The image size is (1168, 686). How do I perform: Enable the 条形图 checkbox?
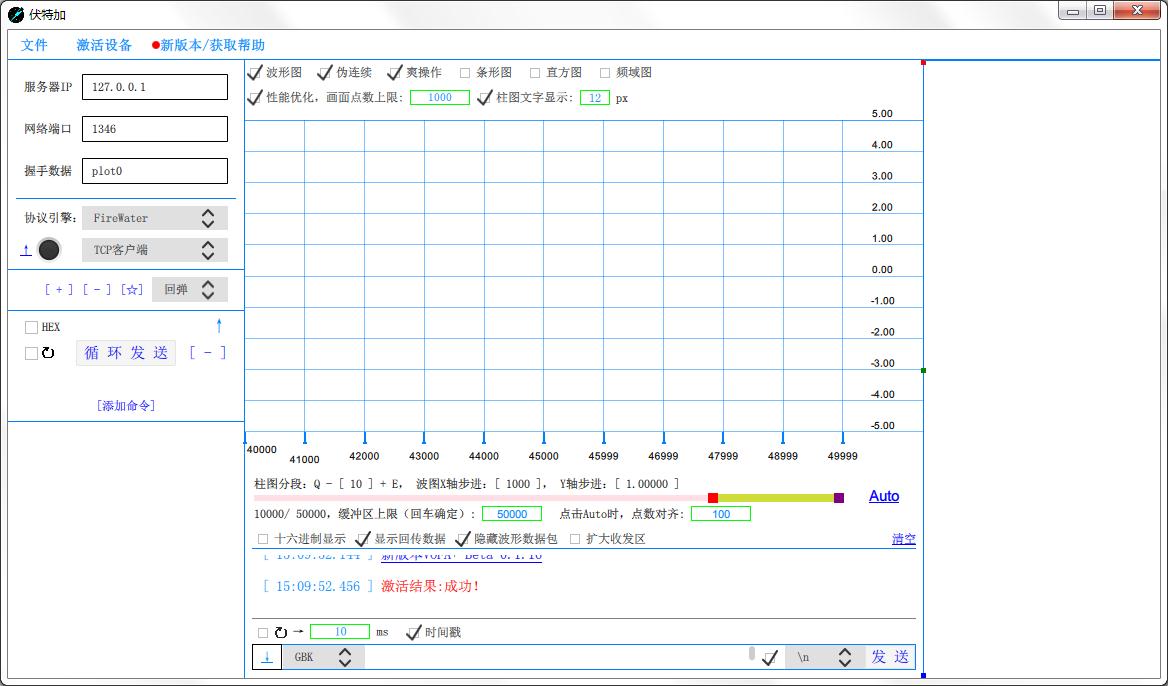465,73
